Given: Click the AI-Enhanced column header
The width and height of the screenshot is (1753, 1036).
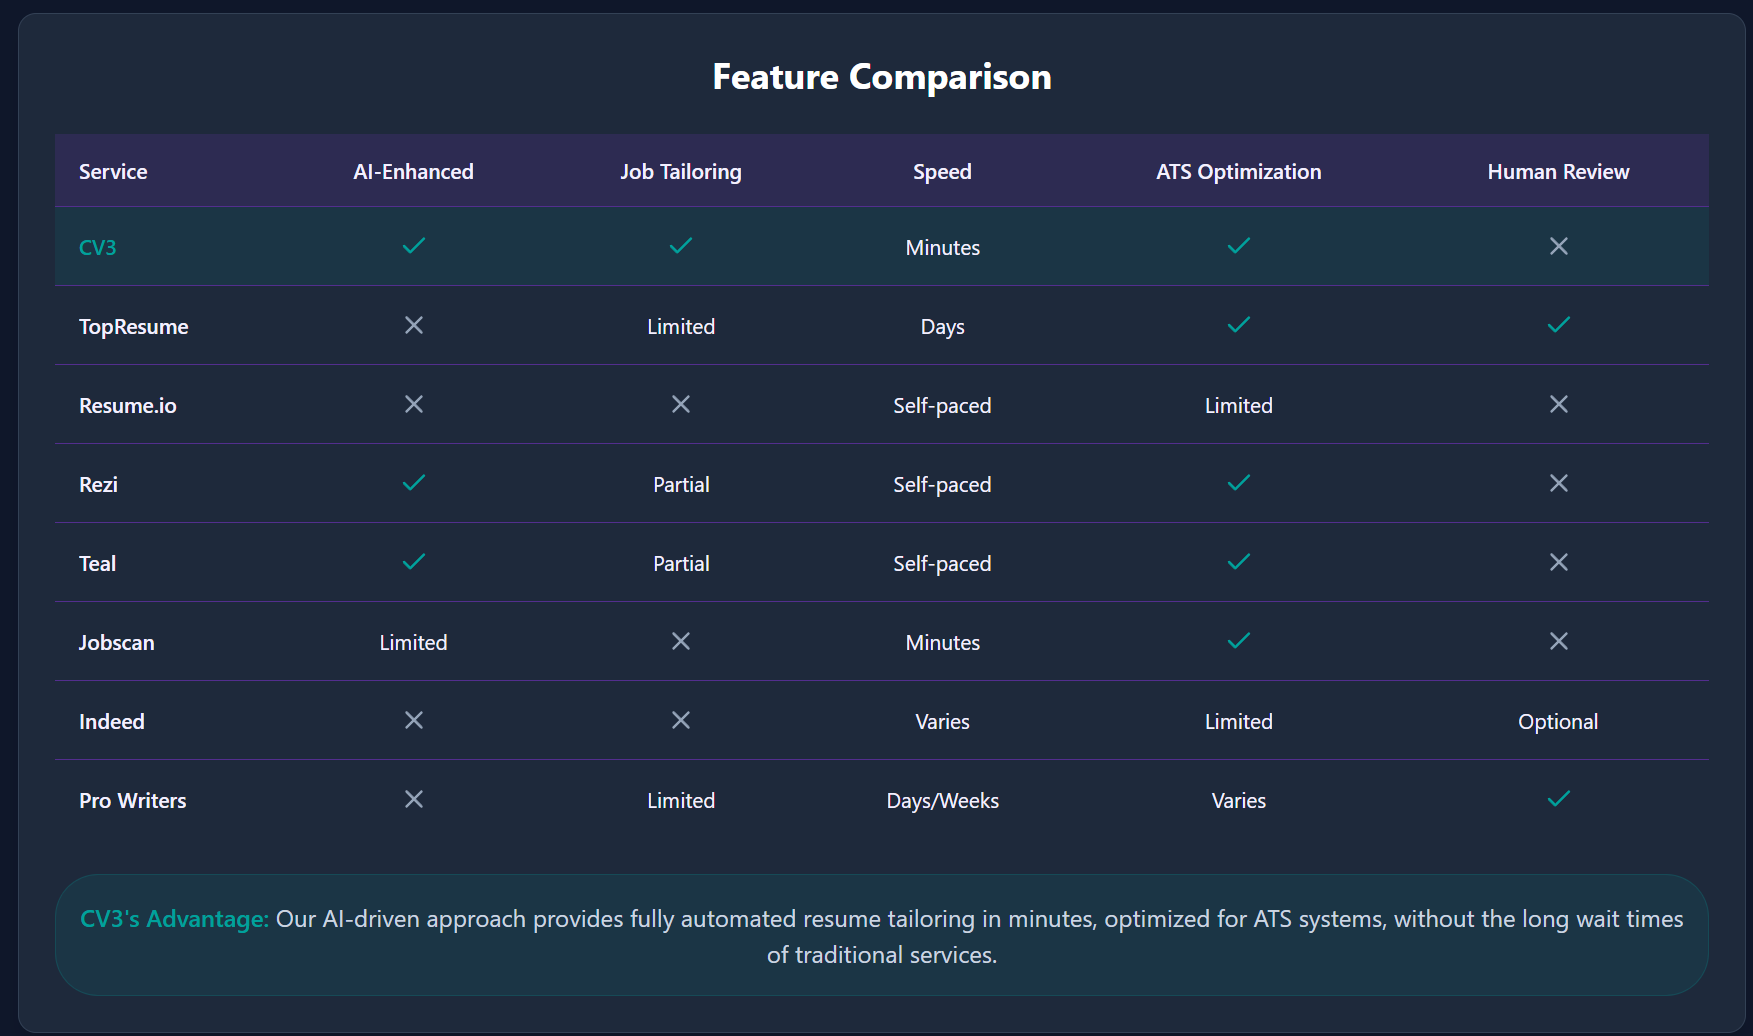Looking at the screenshot, I should (x=413, y=172).
